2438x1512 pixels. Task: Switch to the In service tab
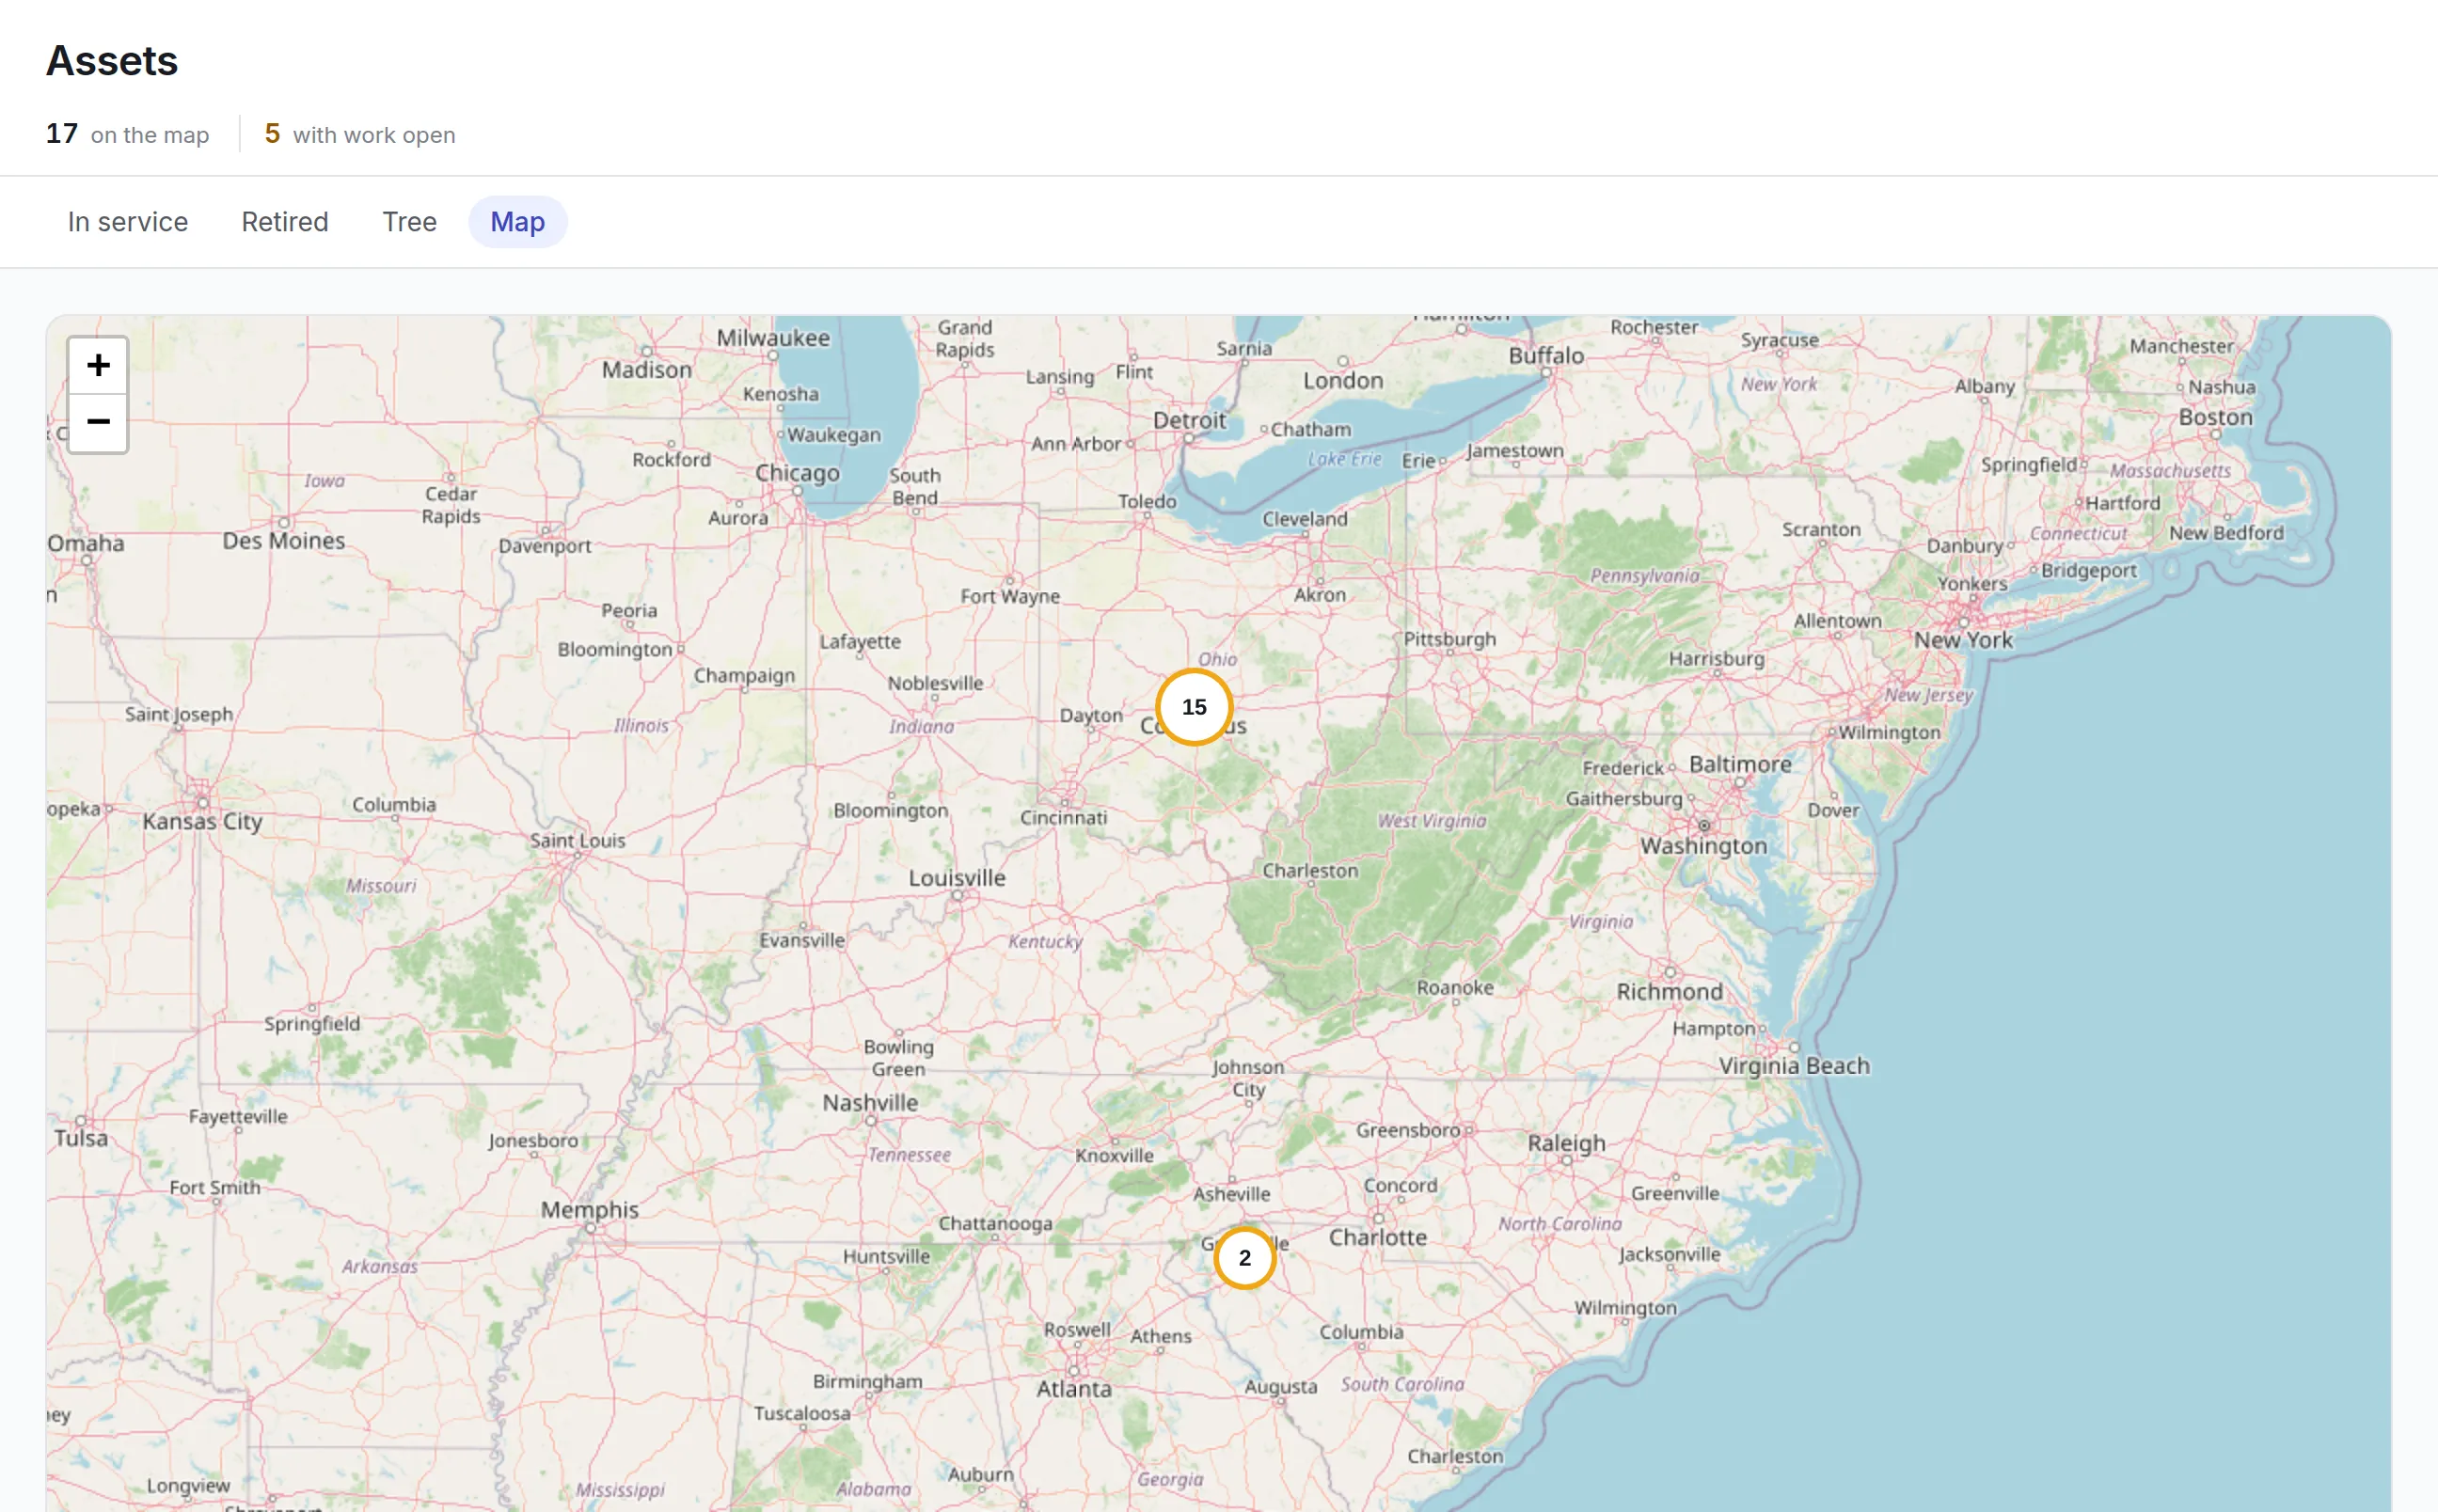tap(128, 222)
